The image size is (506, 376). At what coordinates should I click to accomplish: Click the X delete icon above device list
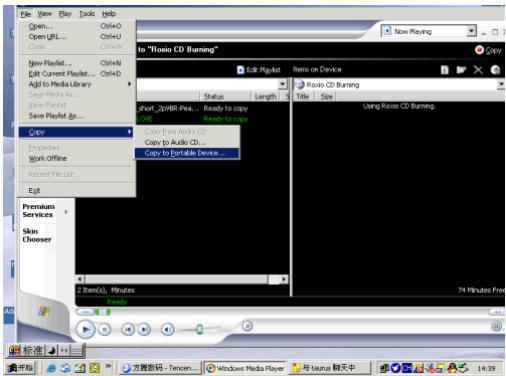tap(478, 70)
